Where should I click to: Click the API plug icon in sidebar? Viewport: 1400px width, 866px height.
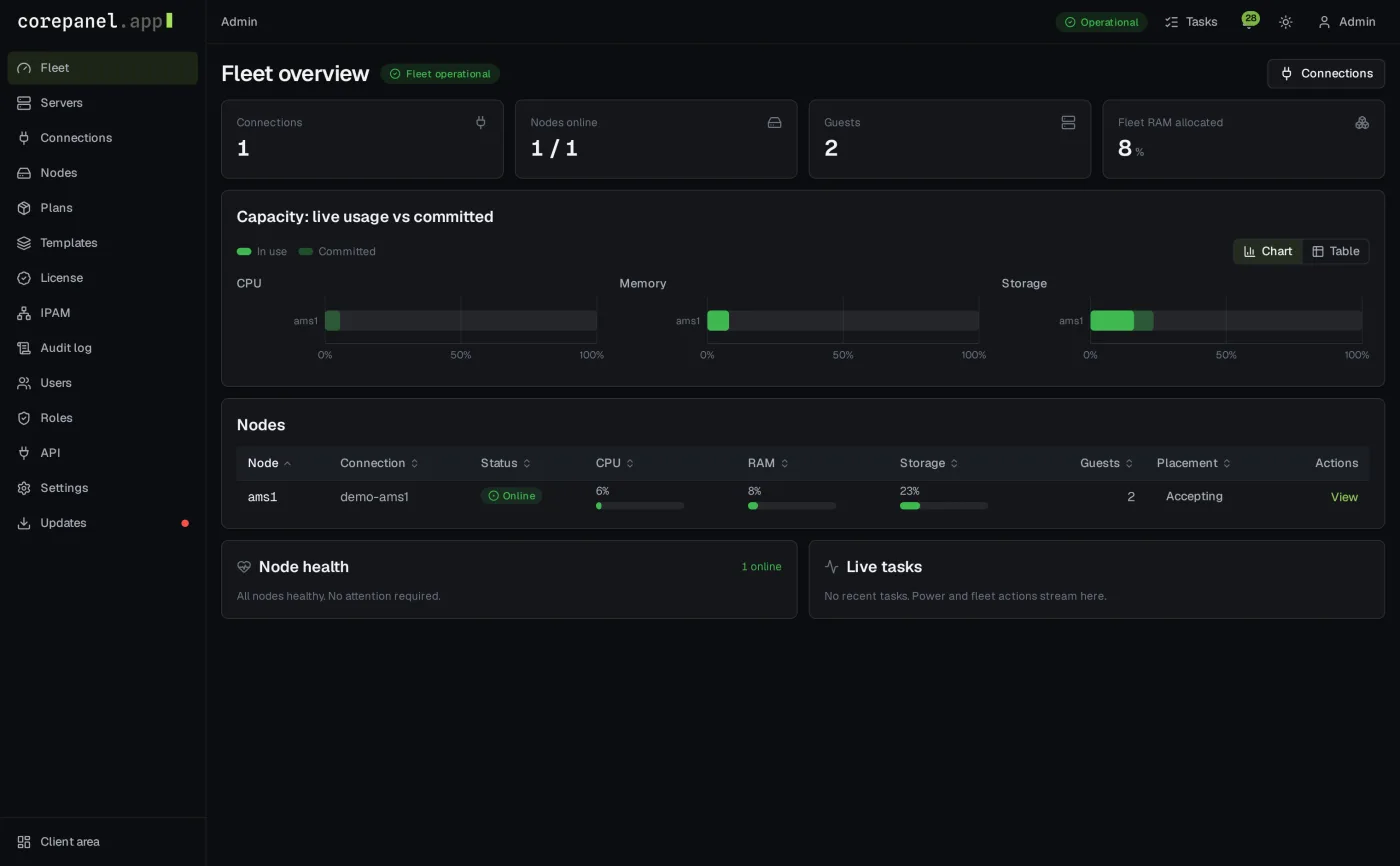pos(24,453)
